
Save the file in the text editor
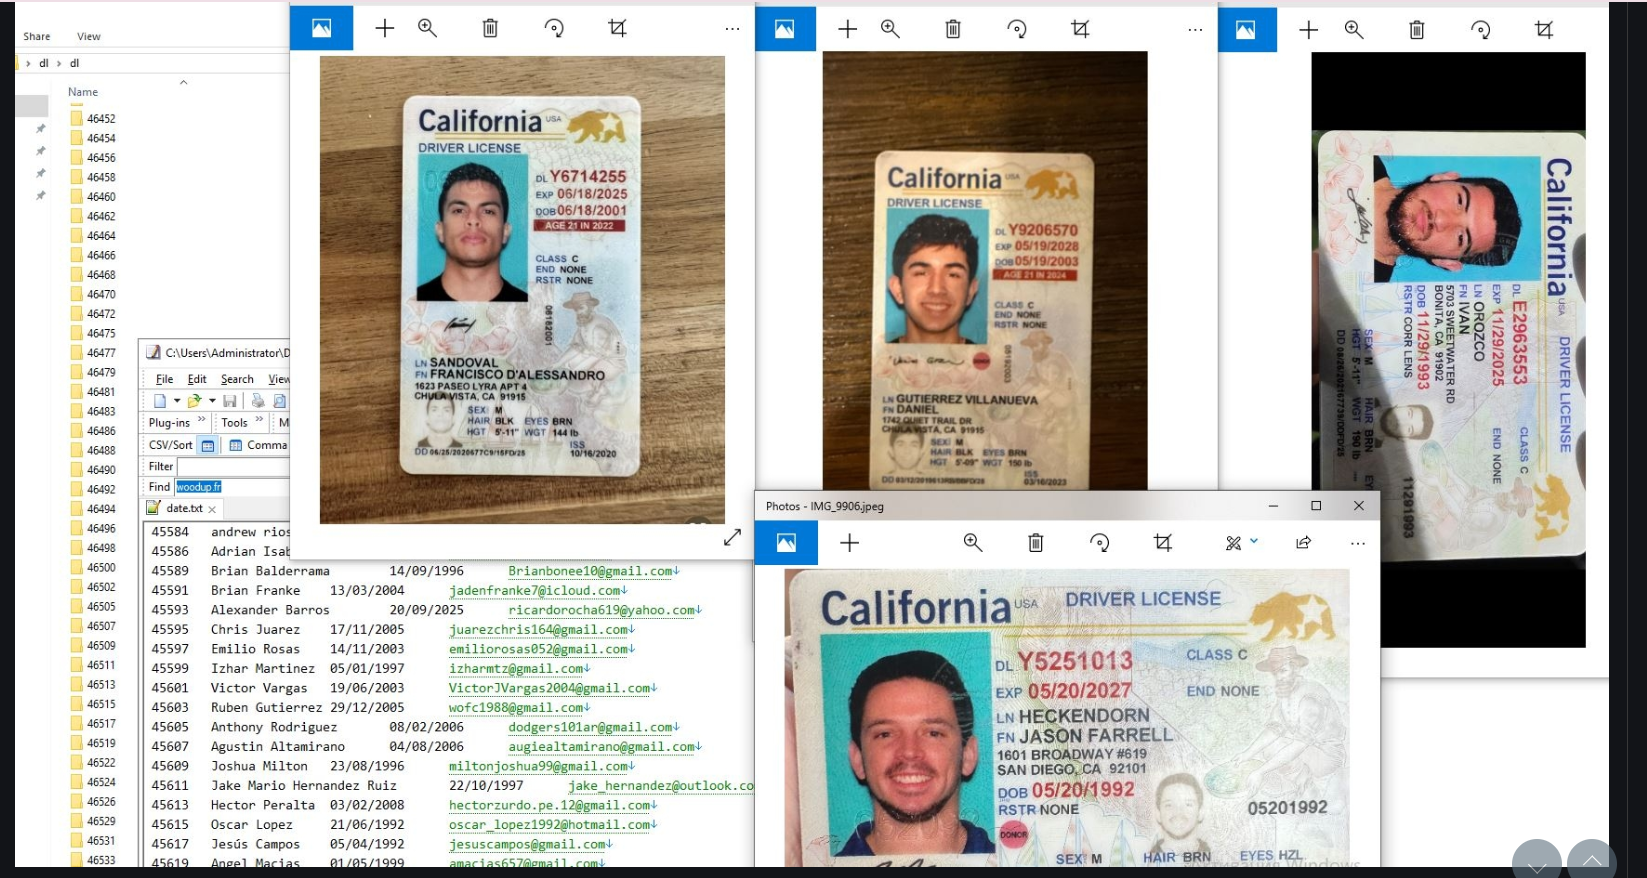coord(230,401)
